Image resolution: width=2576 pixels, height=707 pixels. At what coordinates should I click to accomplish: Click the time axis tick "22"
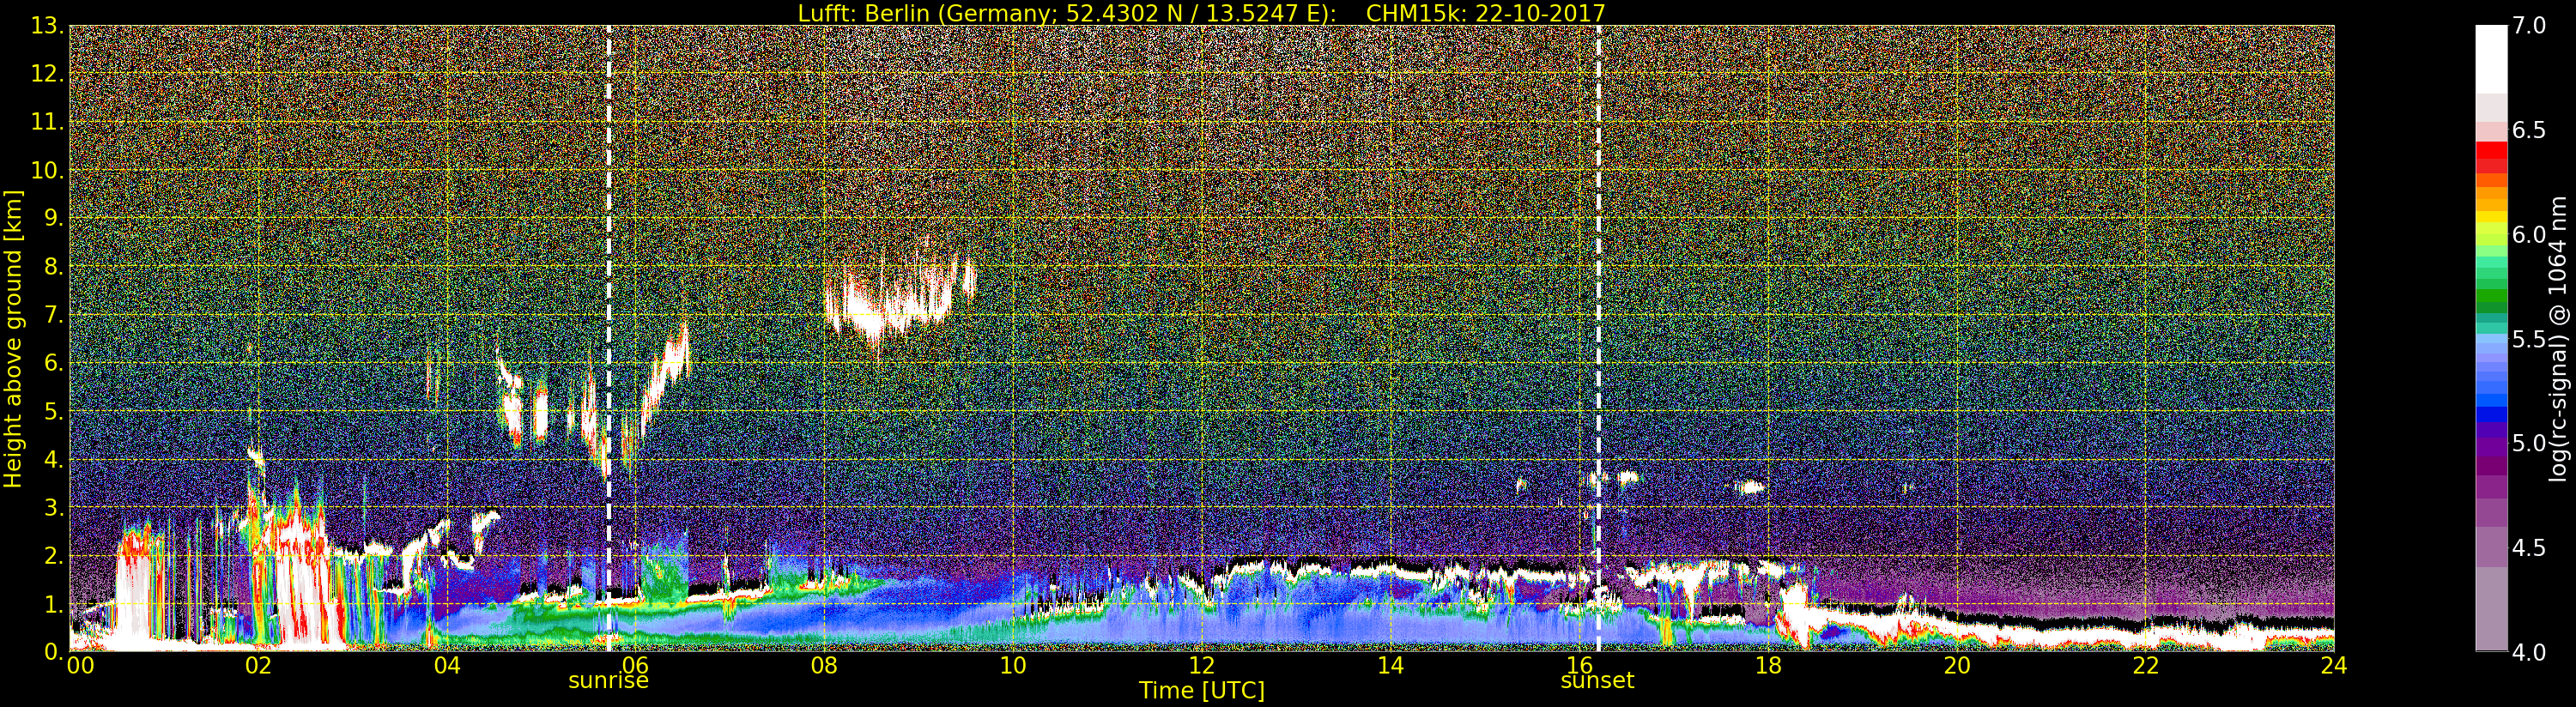[x=2146, y=666]
